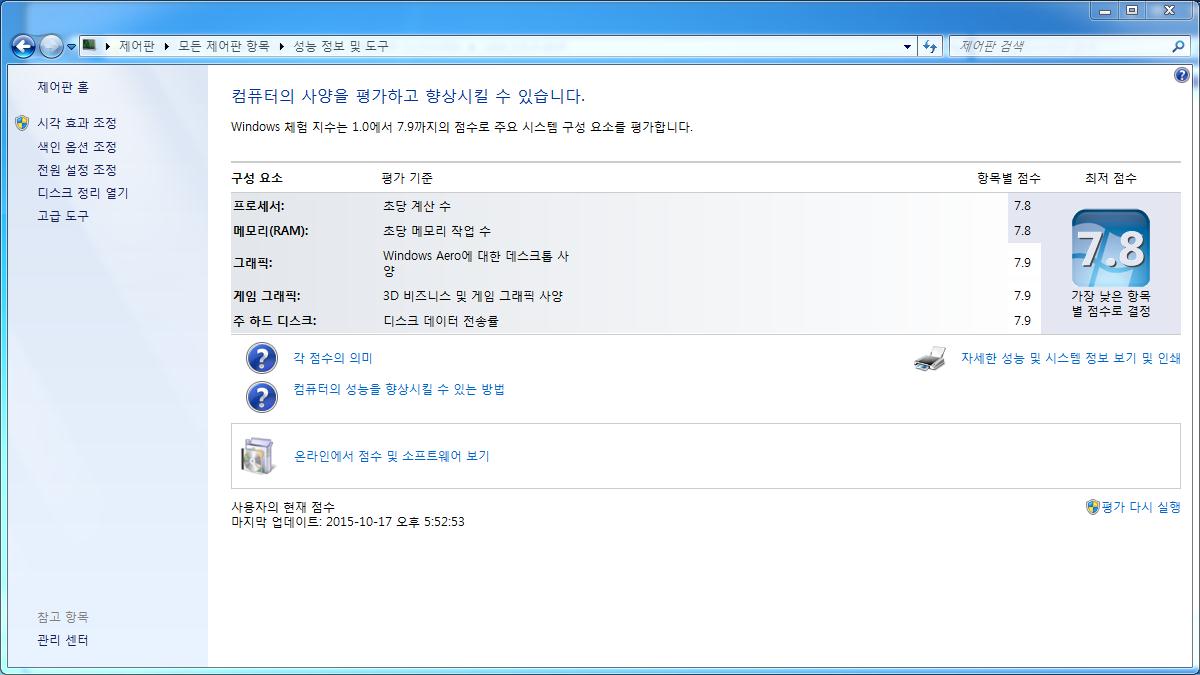The image size is (1200, 675).
Task: Click the 가장 낮은 항목별 점수로 결정 caption
Action: coord(1111,303)
